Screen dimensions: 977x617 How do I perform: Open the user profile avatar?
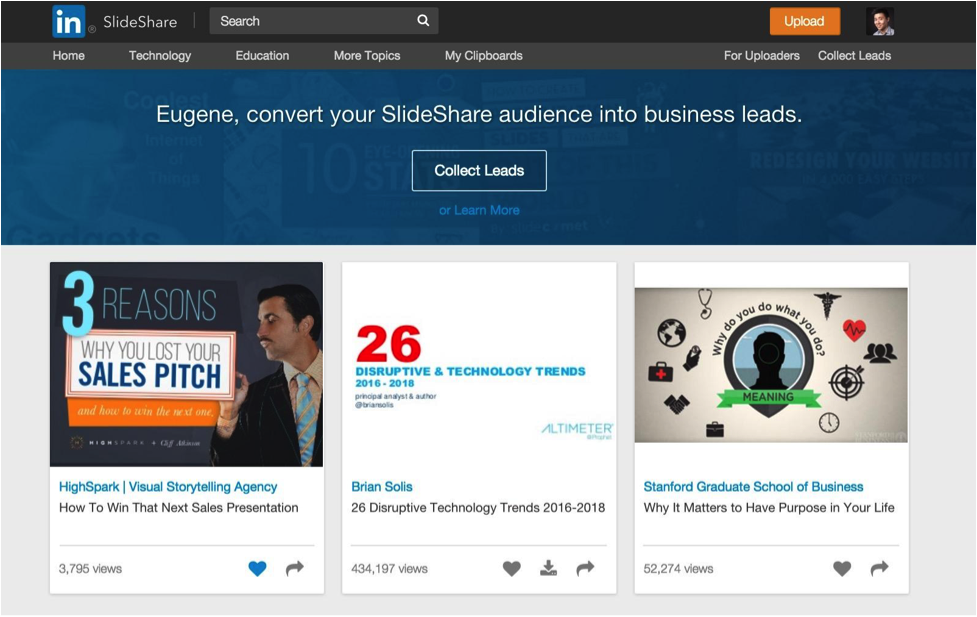[x=880, y=22]
